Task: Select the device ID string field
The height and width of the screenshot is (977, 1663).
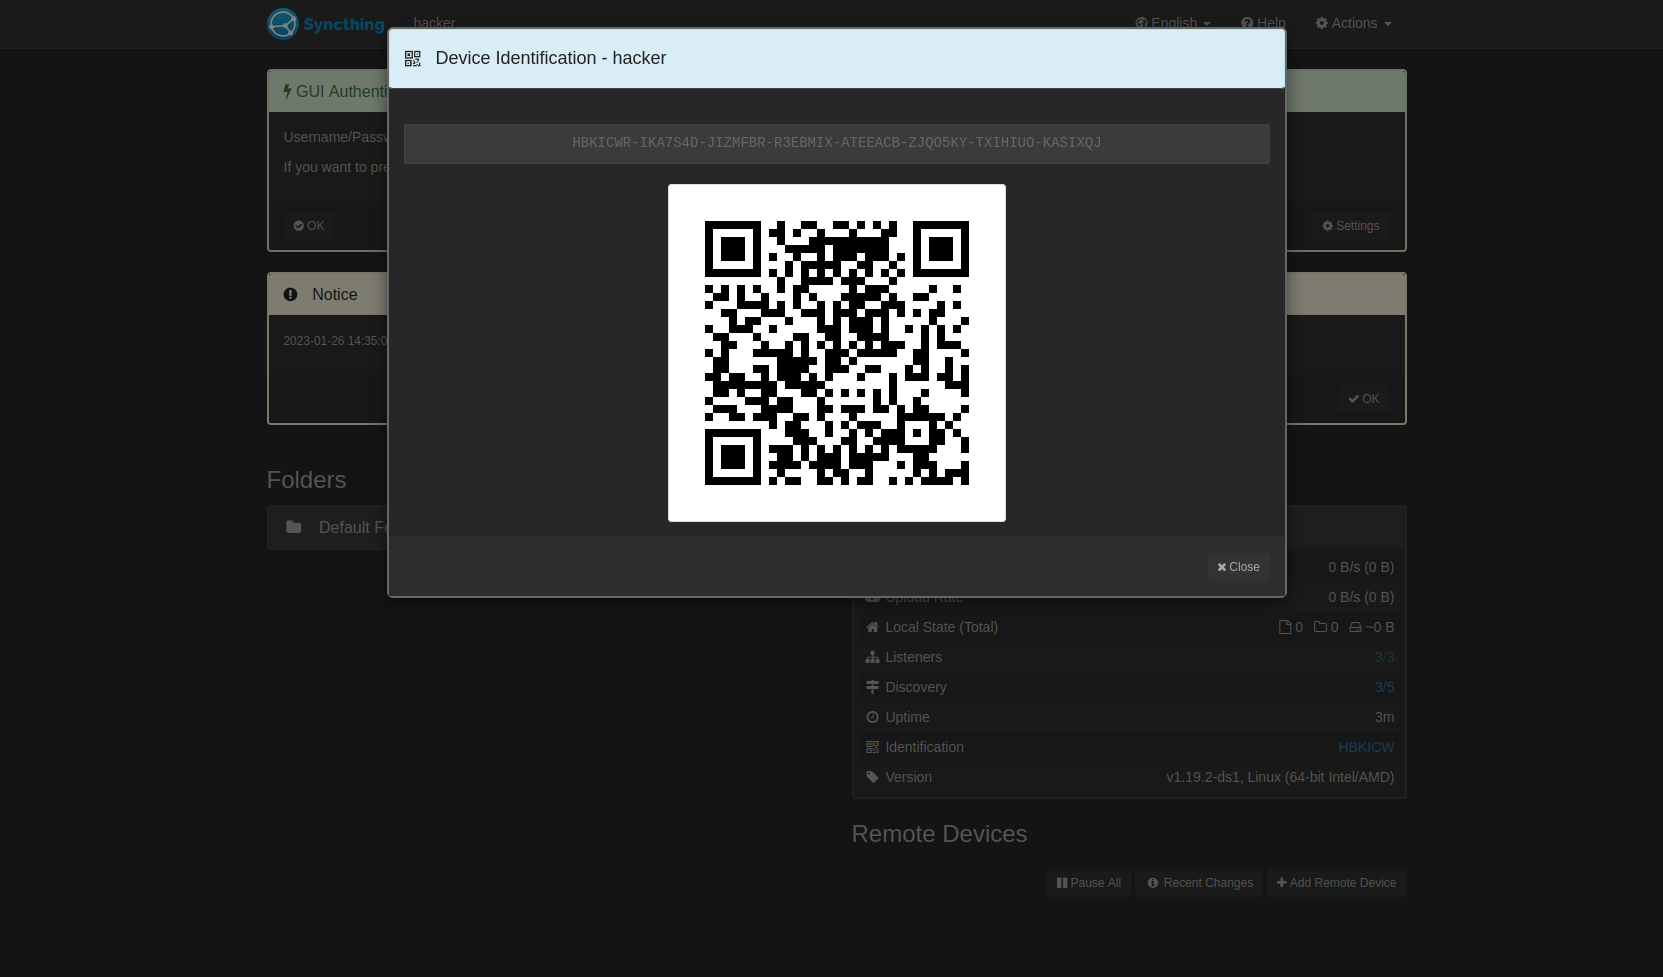Action: [x=837, y=143]
